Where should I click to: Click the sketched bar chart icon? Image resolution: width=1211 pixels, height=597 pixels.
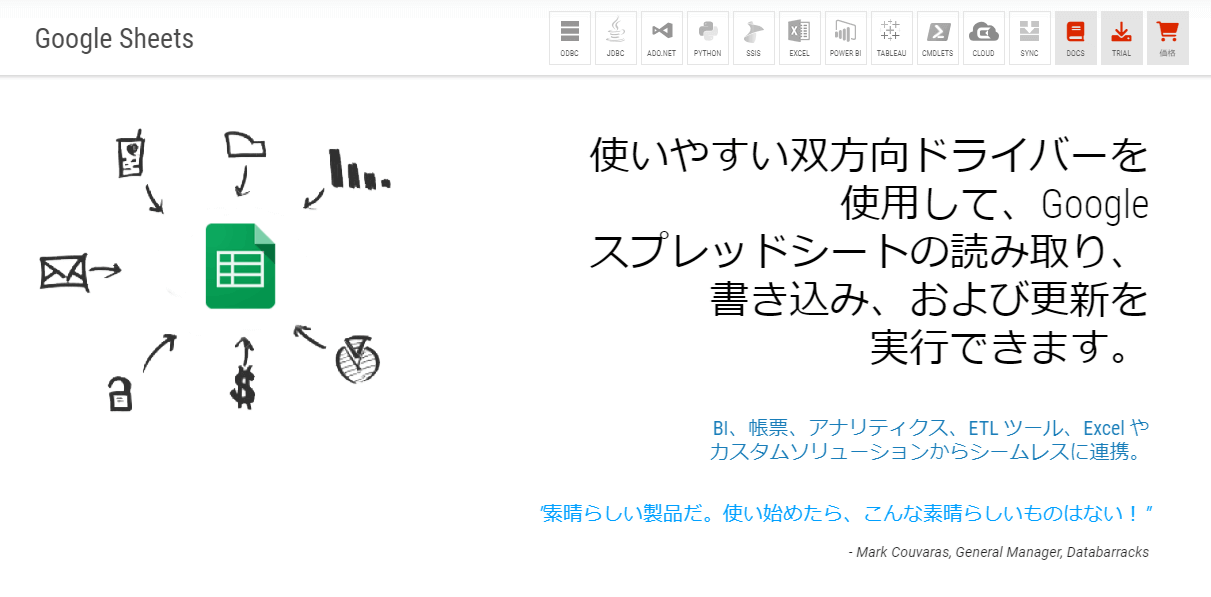359,169
